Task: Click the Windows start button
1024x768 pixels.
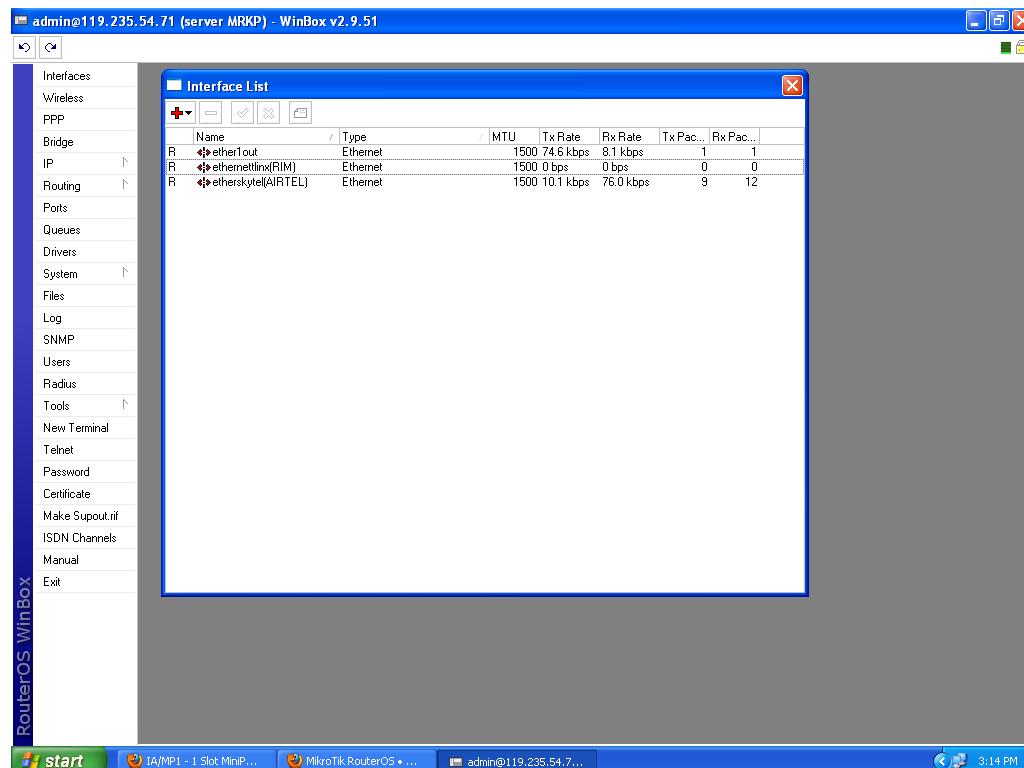Action: (59, 760)
